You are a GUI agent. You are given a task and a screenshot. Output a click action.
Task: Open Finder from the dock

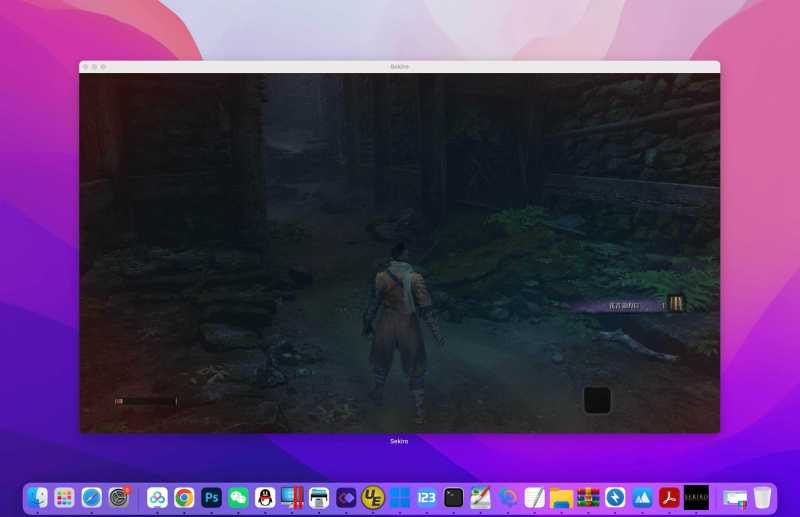click(37, 498)
